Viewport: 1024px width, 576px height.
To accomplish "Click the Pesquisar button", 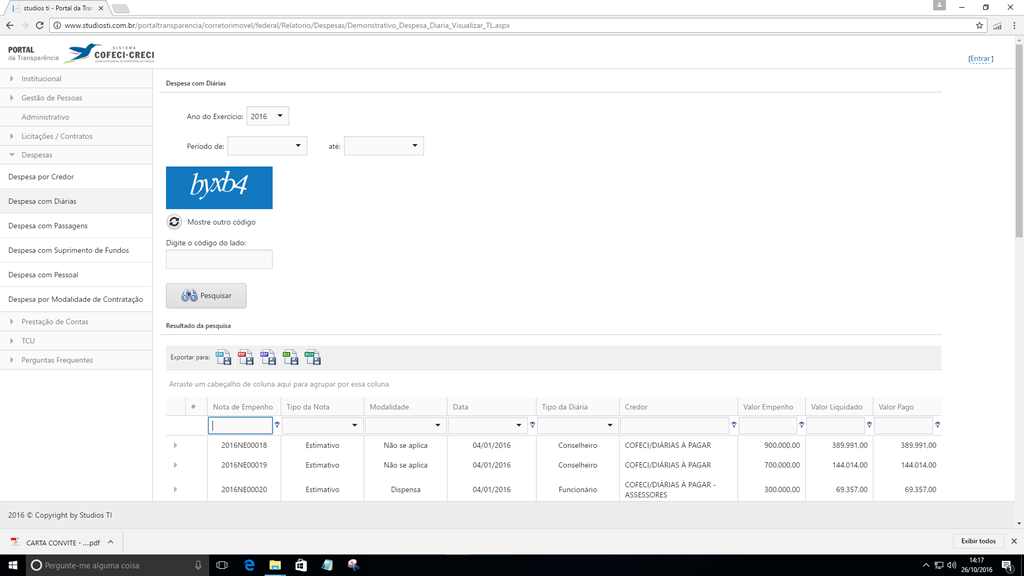I will (206, 296).
